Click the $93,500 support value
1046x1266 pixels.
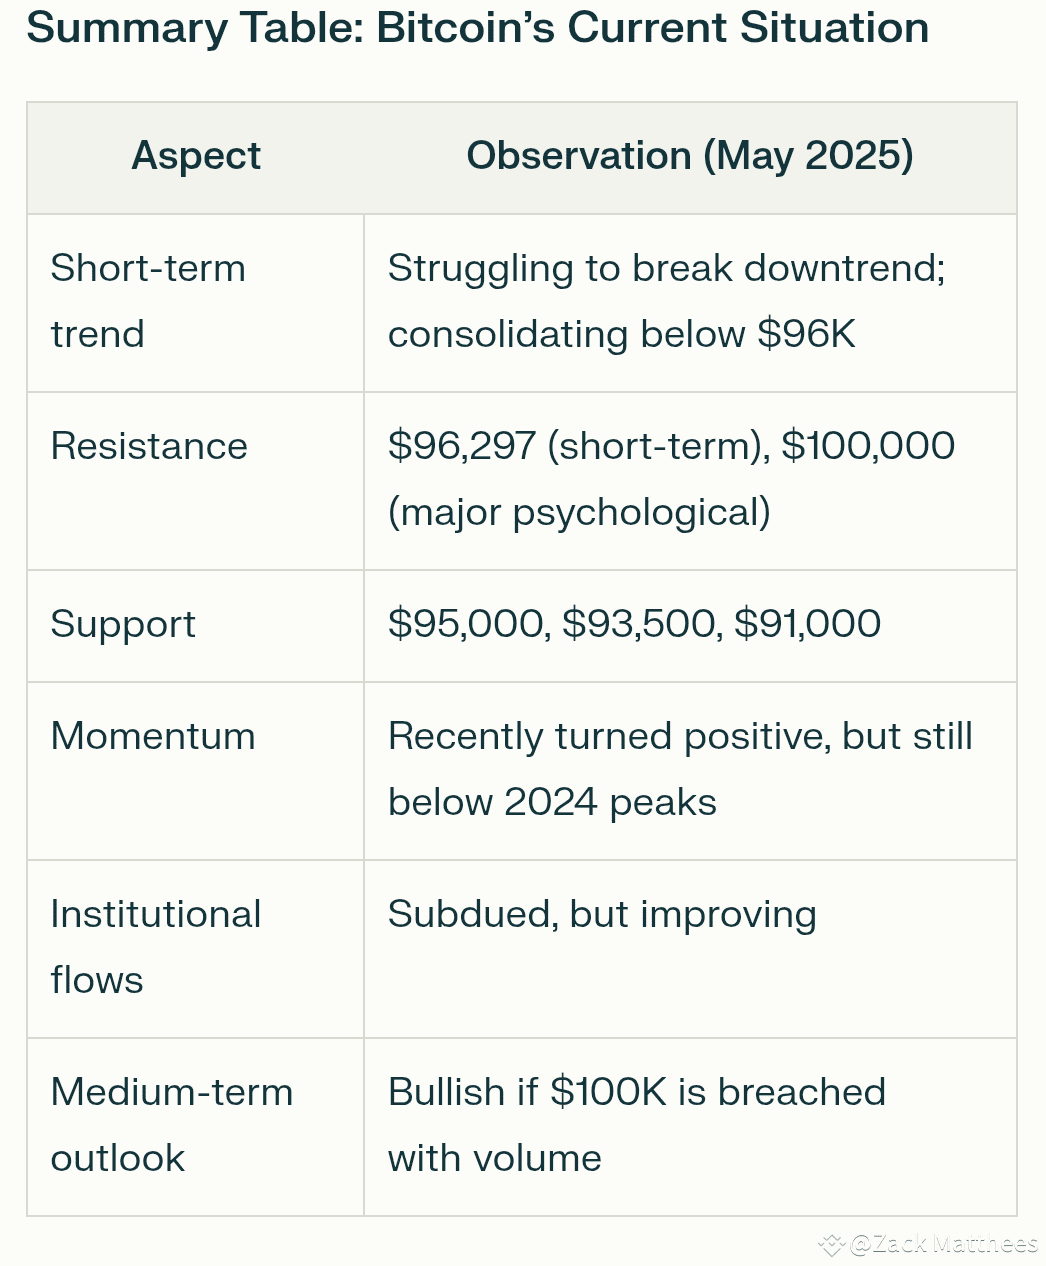click(640, 624)
